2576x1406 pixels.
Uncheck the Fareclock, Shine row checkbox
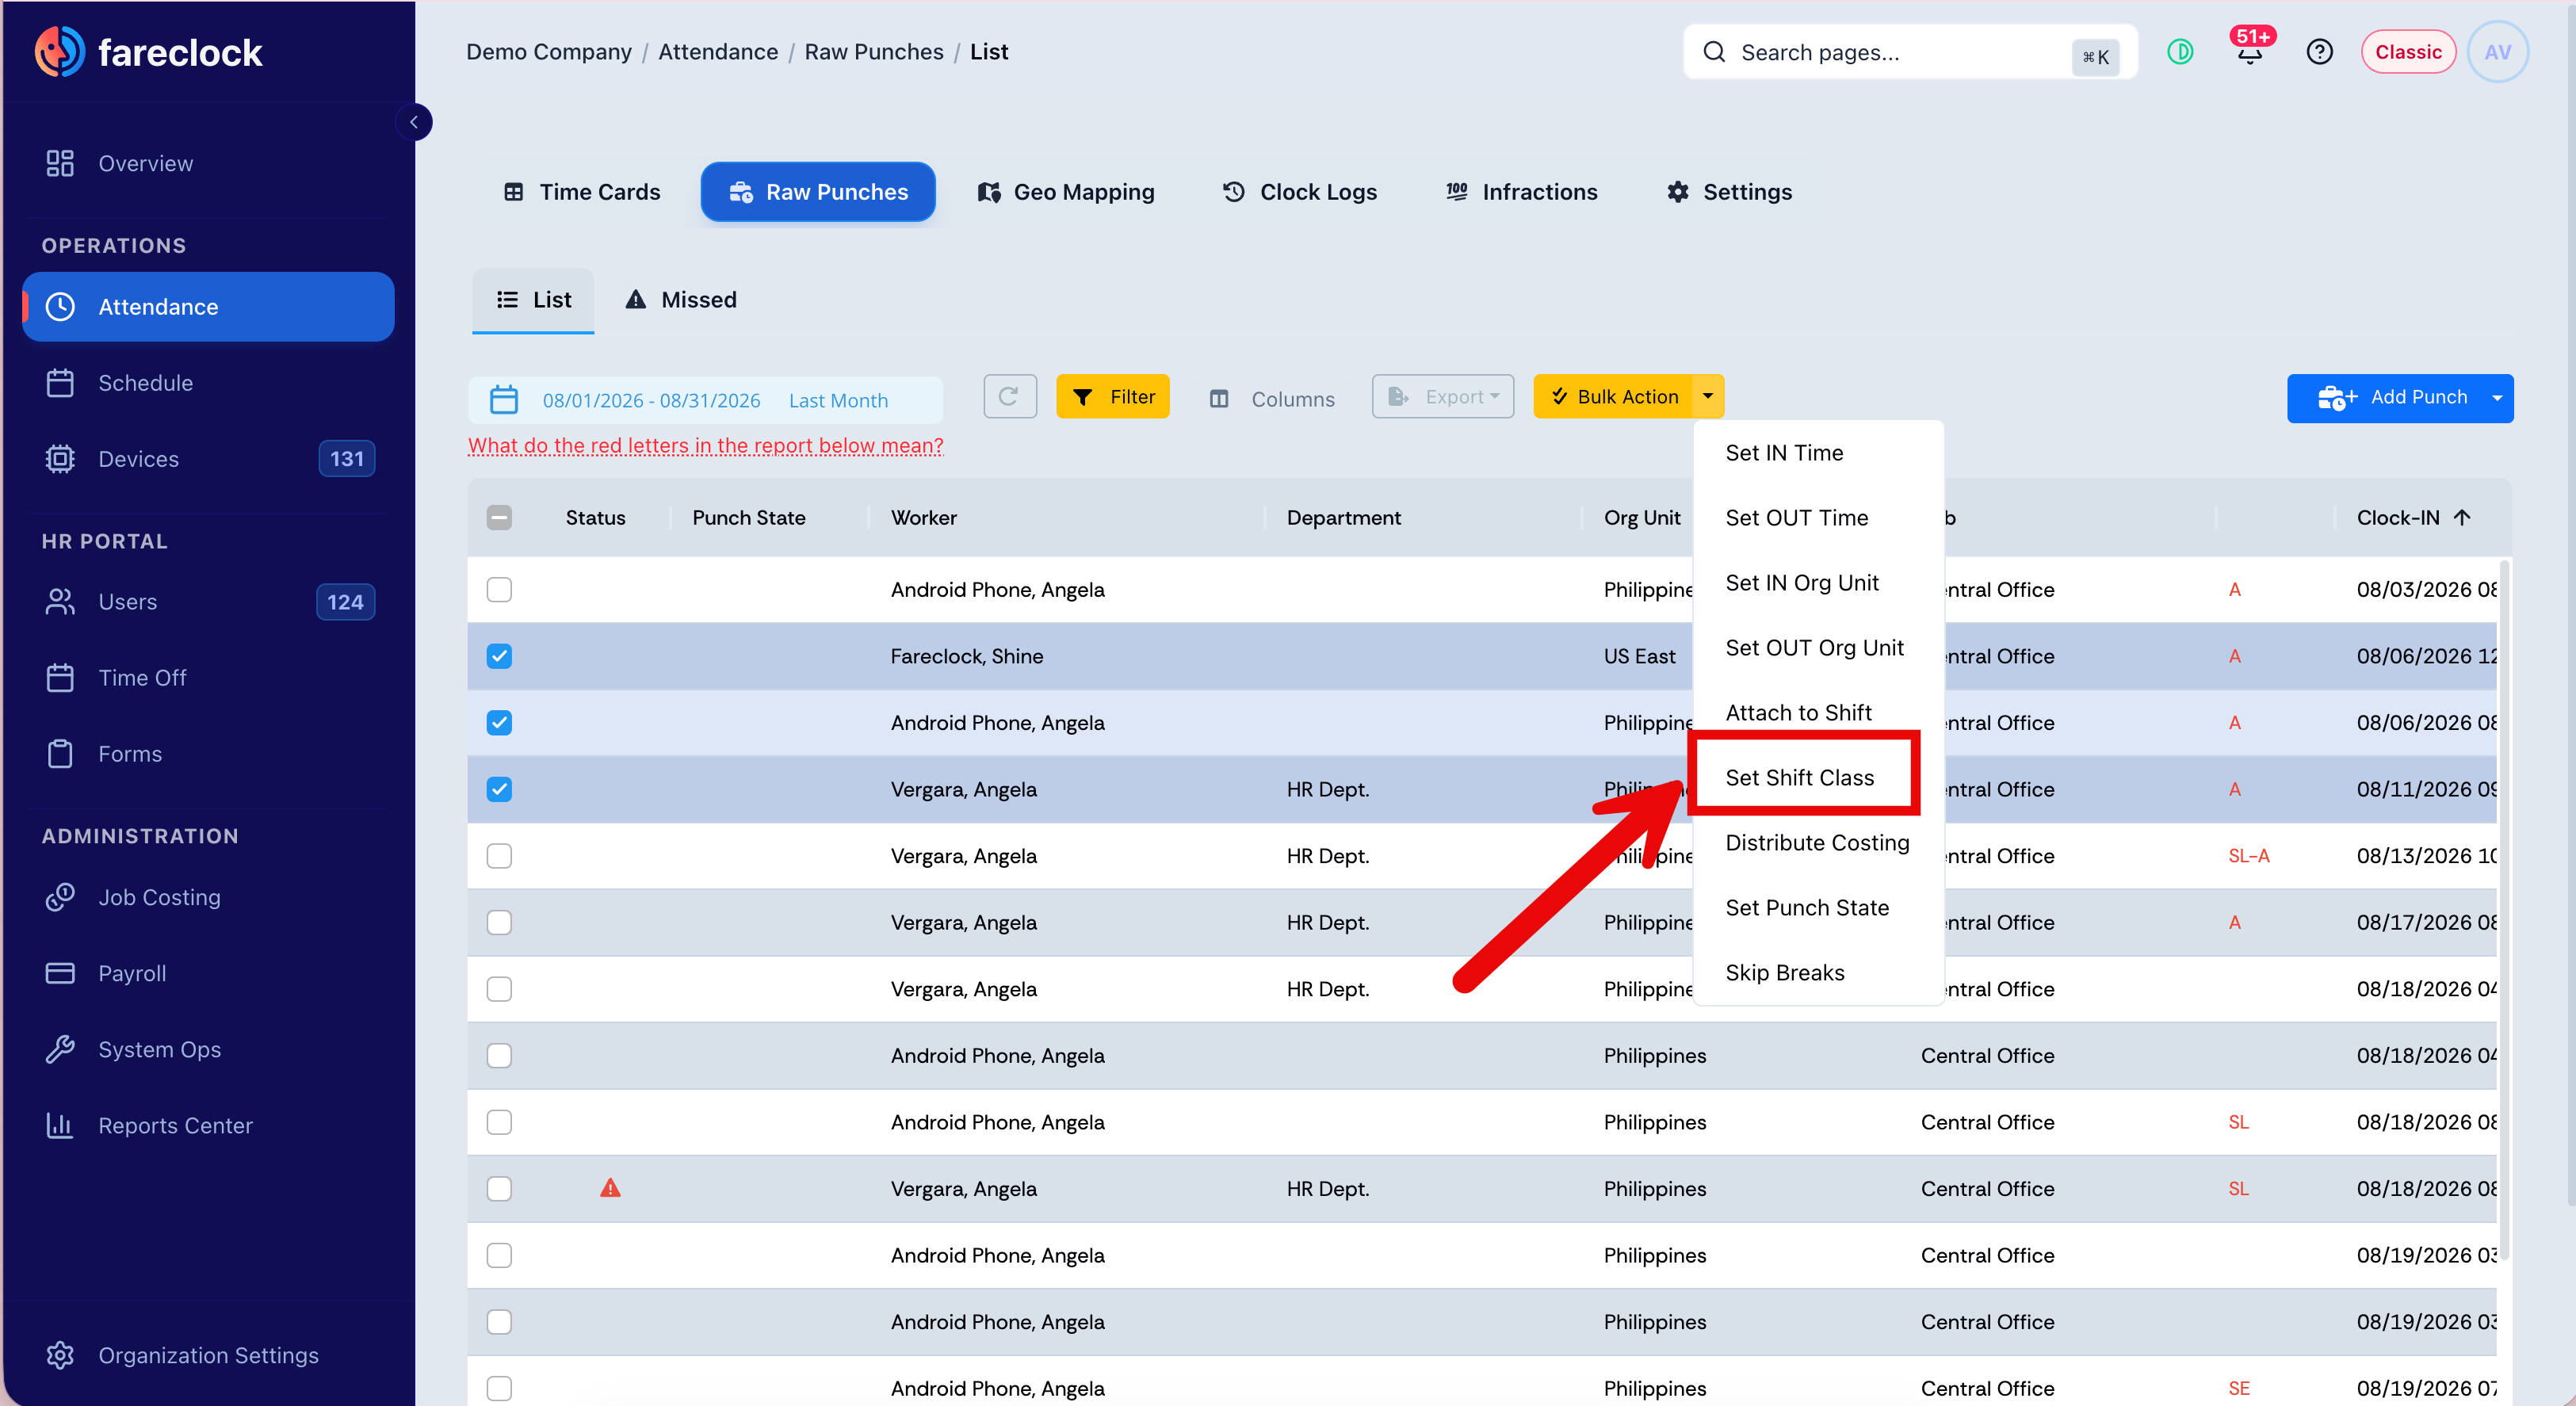[x=499, y=656]
